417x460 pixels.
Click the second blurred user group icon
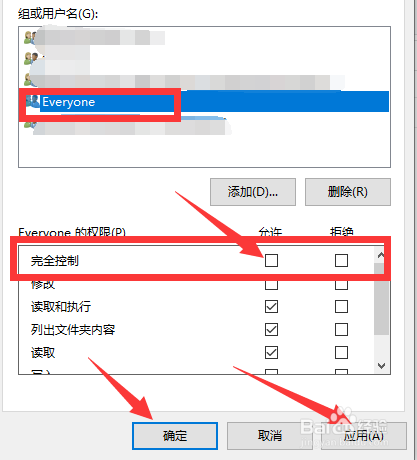point(31,59)
